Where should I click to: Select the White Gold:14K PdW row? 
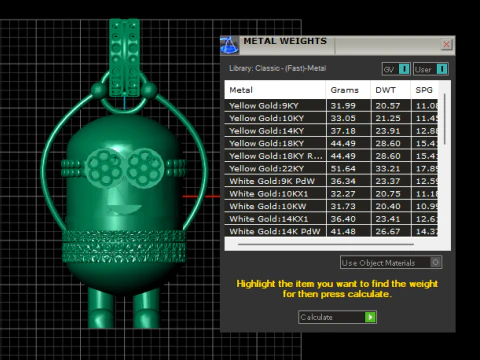click(331, 231)
